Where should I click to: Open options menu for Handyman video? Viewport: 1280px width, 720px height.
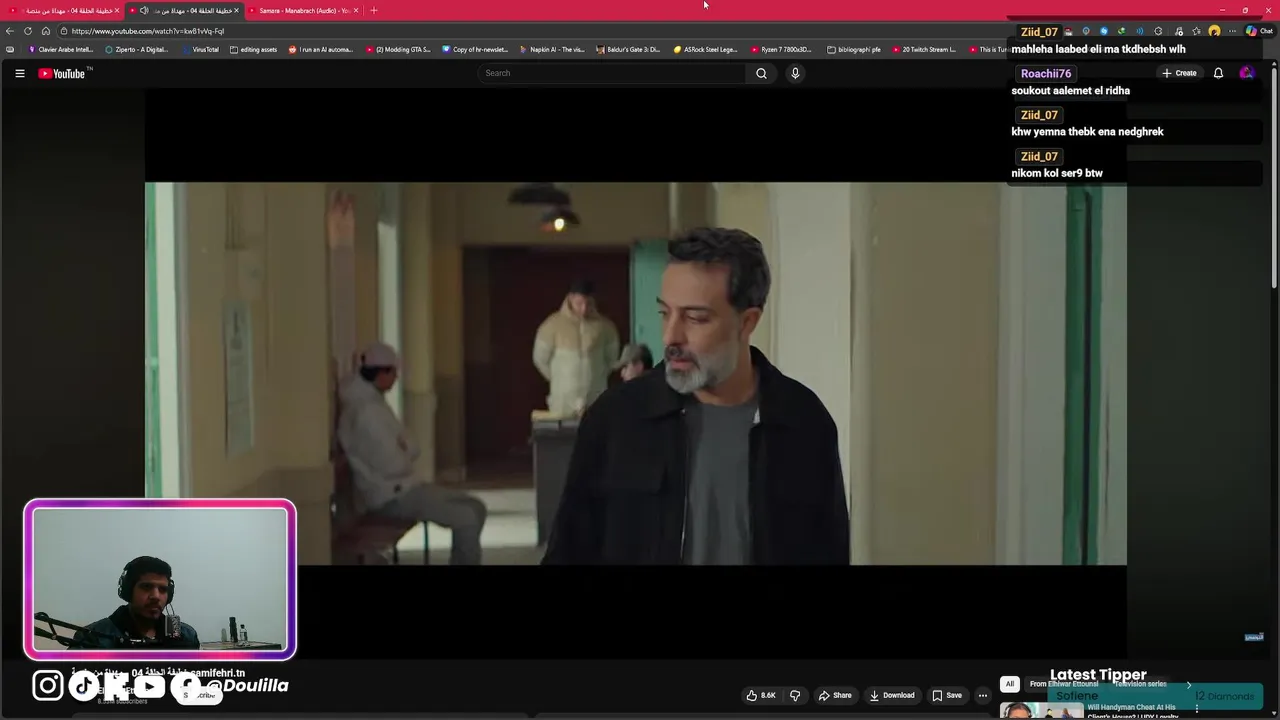(x=1196, y=709)
